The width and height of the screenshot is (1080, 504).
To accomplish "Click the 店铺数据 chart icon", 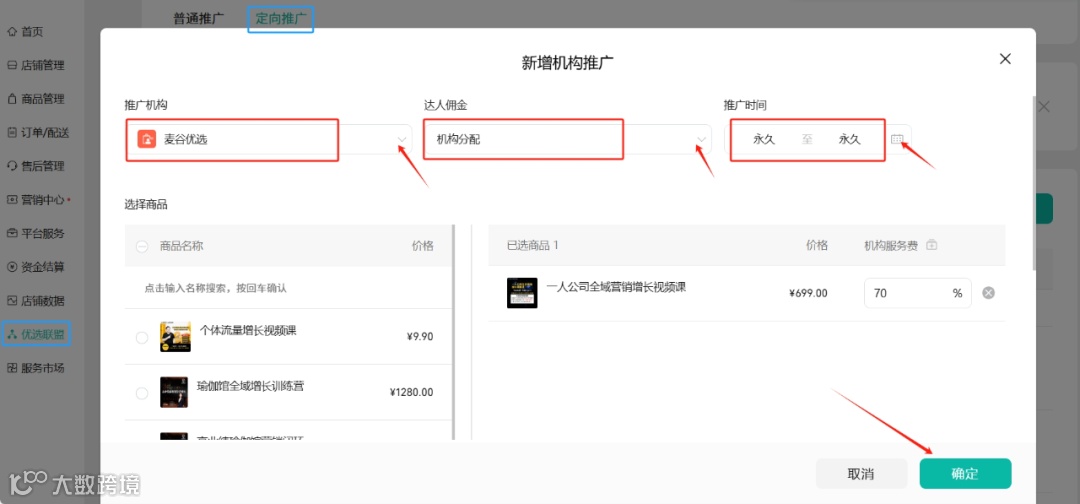I will [12, 301].
